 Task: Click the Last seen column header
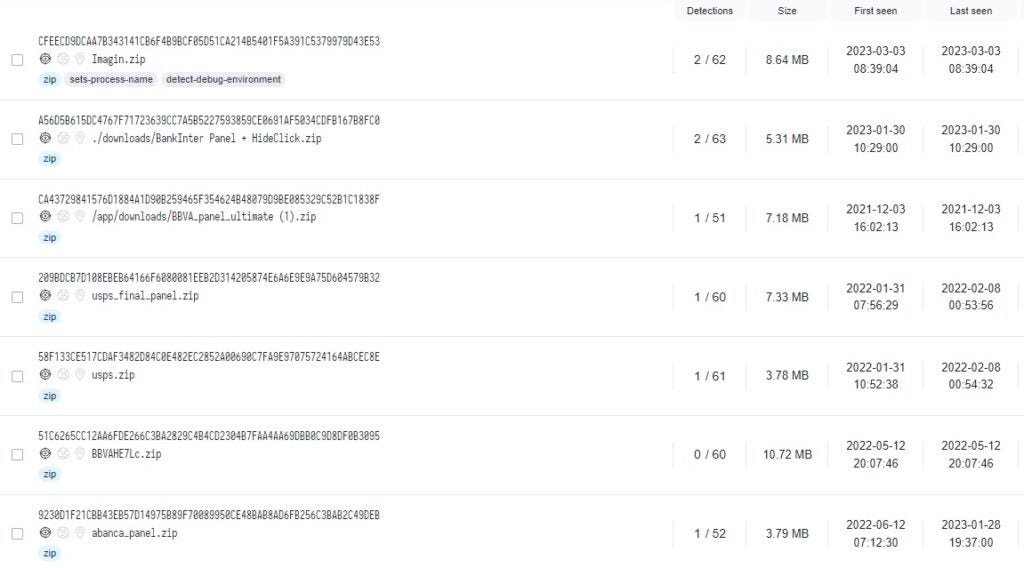970,11
